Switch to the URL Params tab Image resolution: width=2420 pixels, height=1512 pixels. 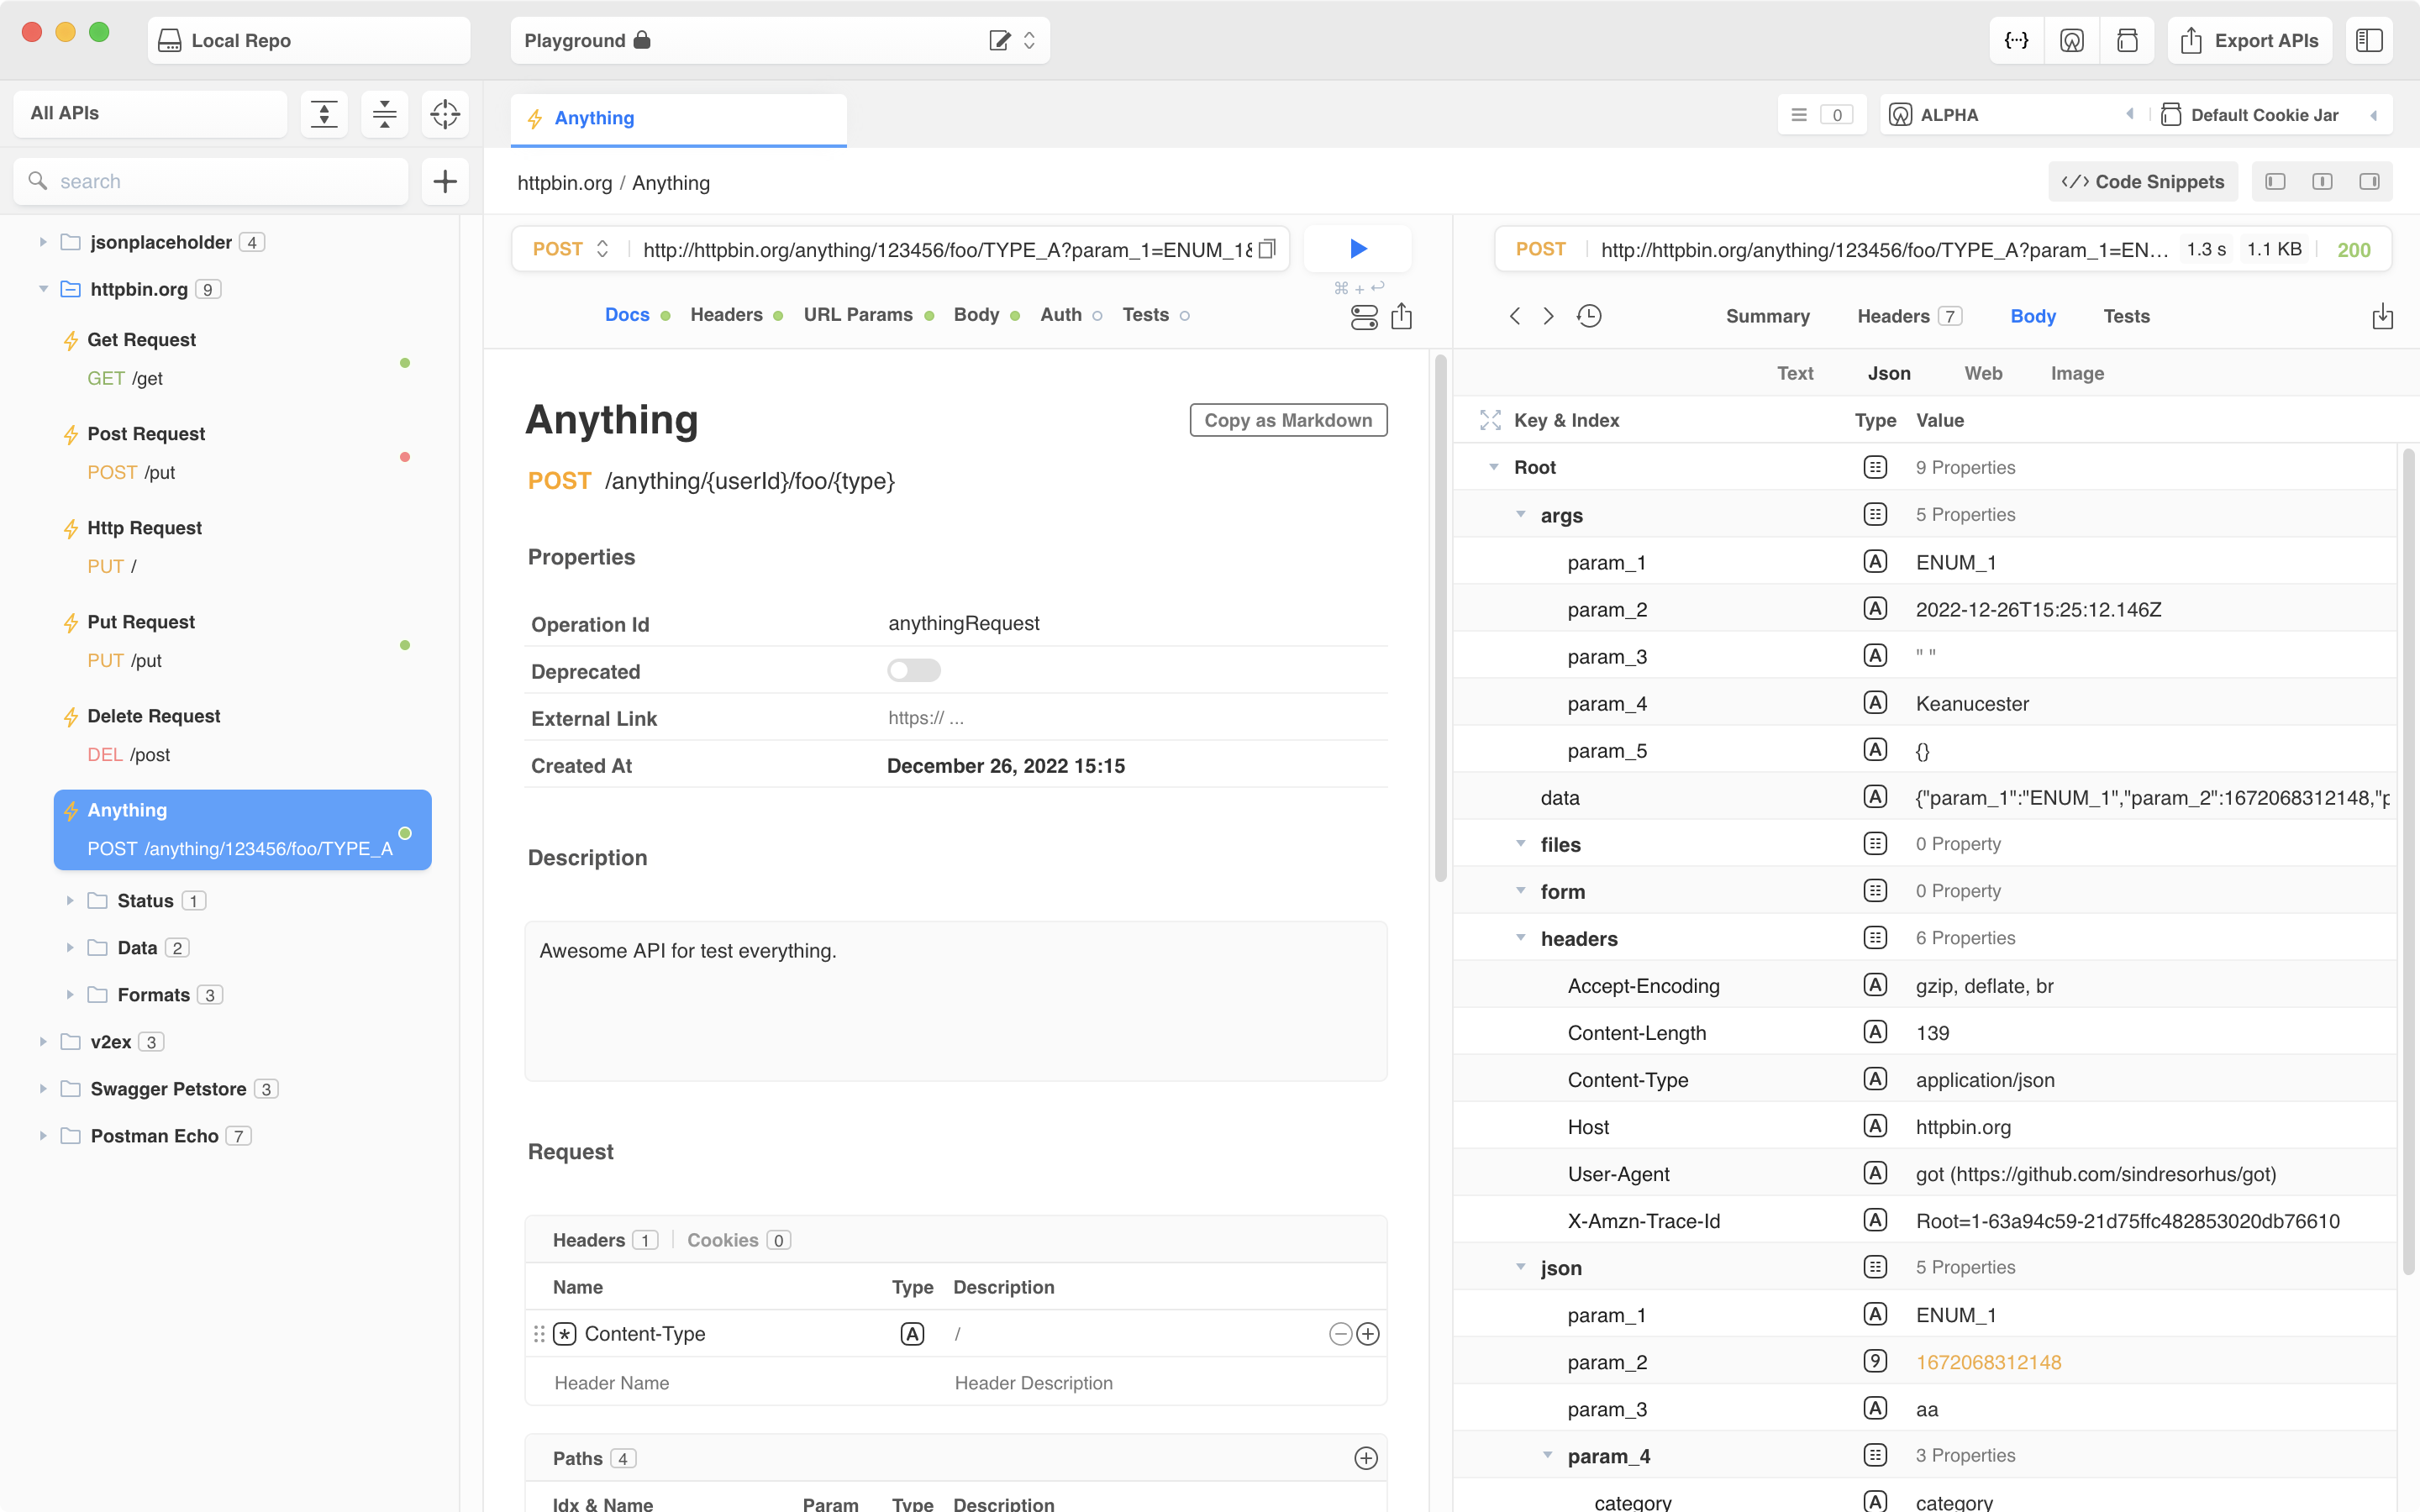(x=858, y=315)
